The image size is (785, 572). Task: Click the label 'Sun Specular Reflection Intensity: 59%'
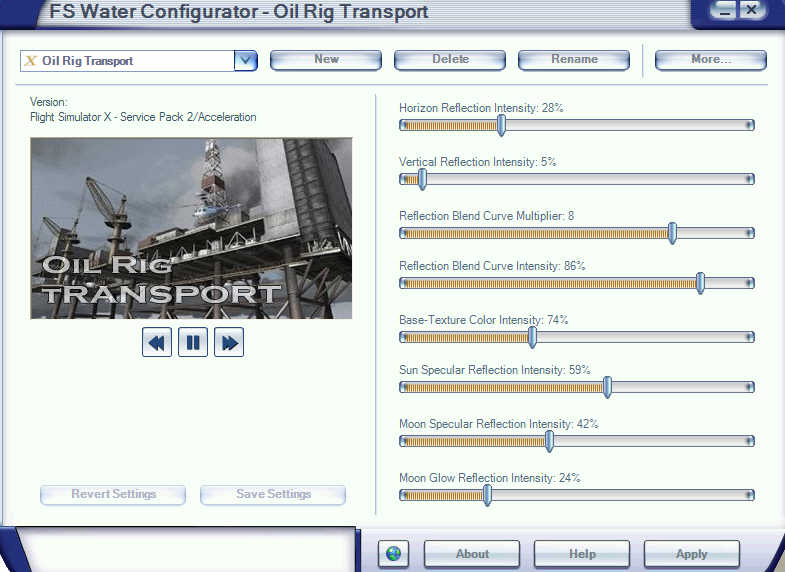pos(495,370)
